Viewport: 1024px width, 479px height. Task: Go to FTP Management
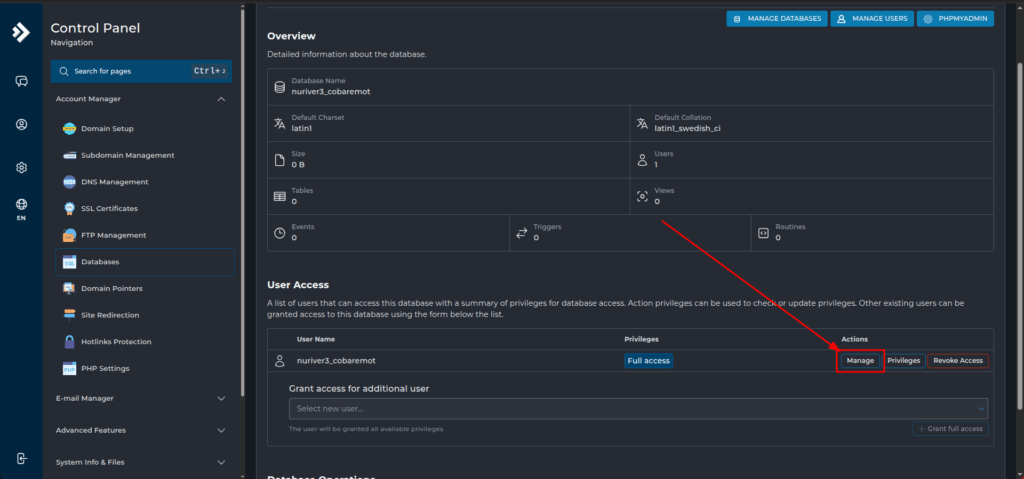113,235
